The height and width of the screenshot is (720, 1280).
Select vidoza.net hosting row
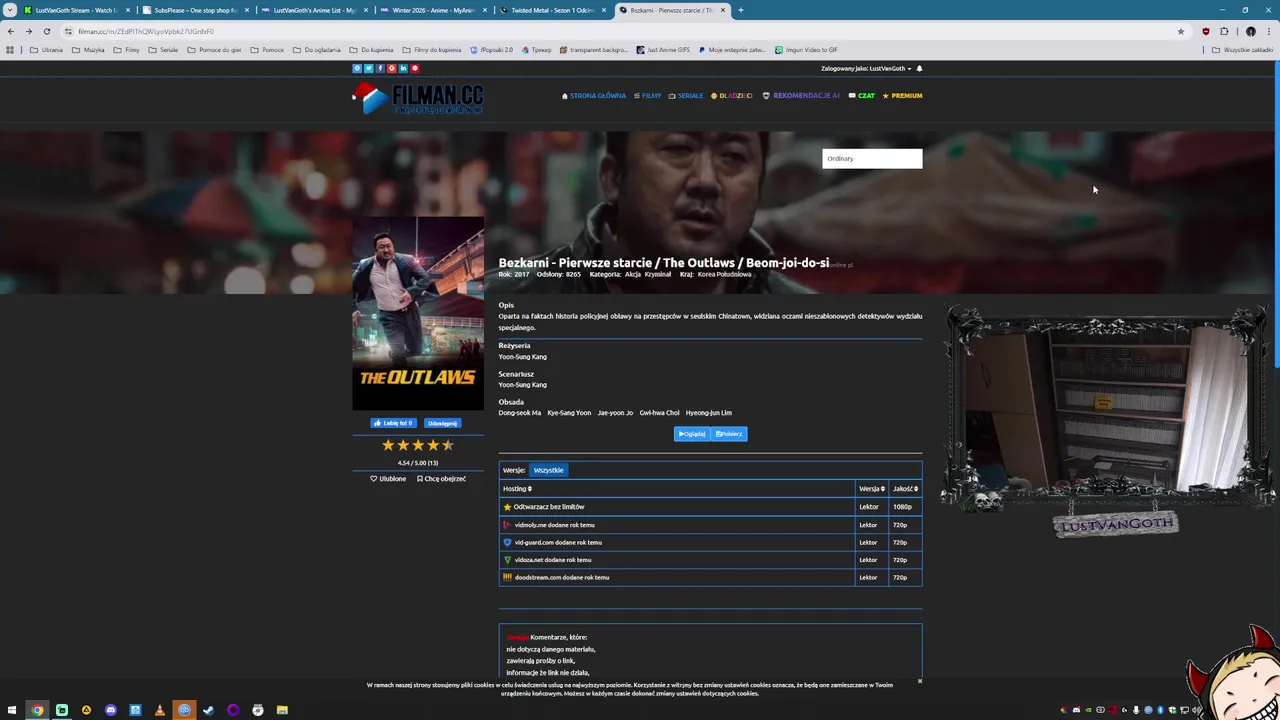(710, 560)
